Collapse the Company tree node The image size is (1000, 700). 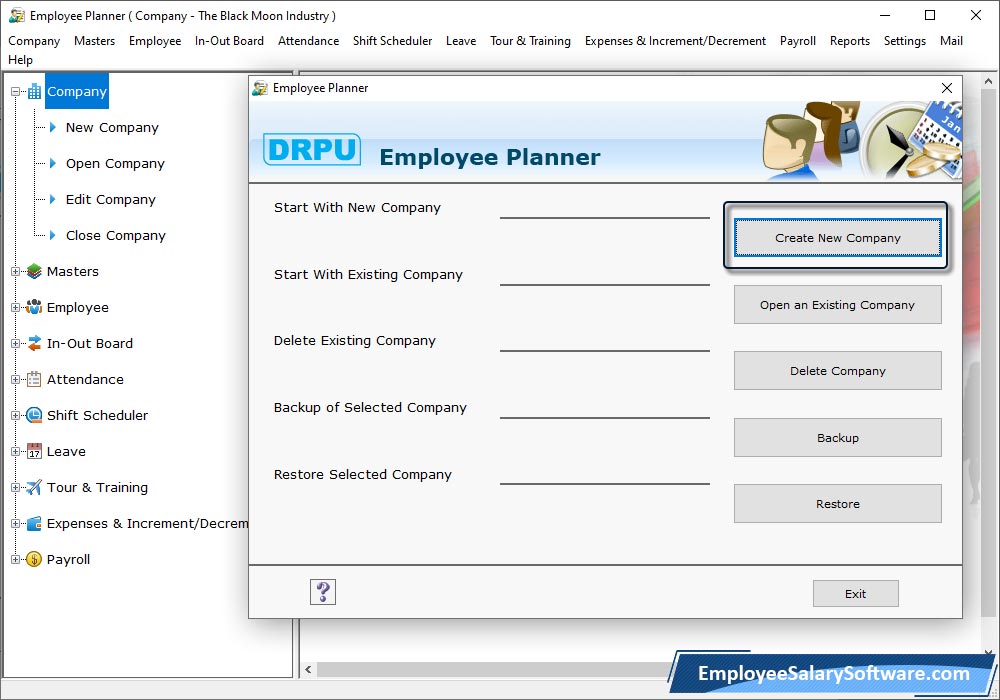click(x=15, y=92)
